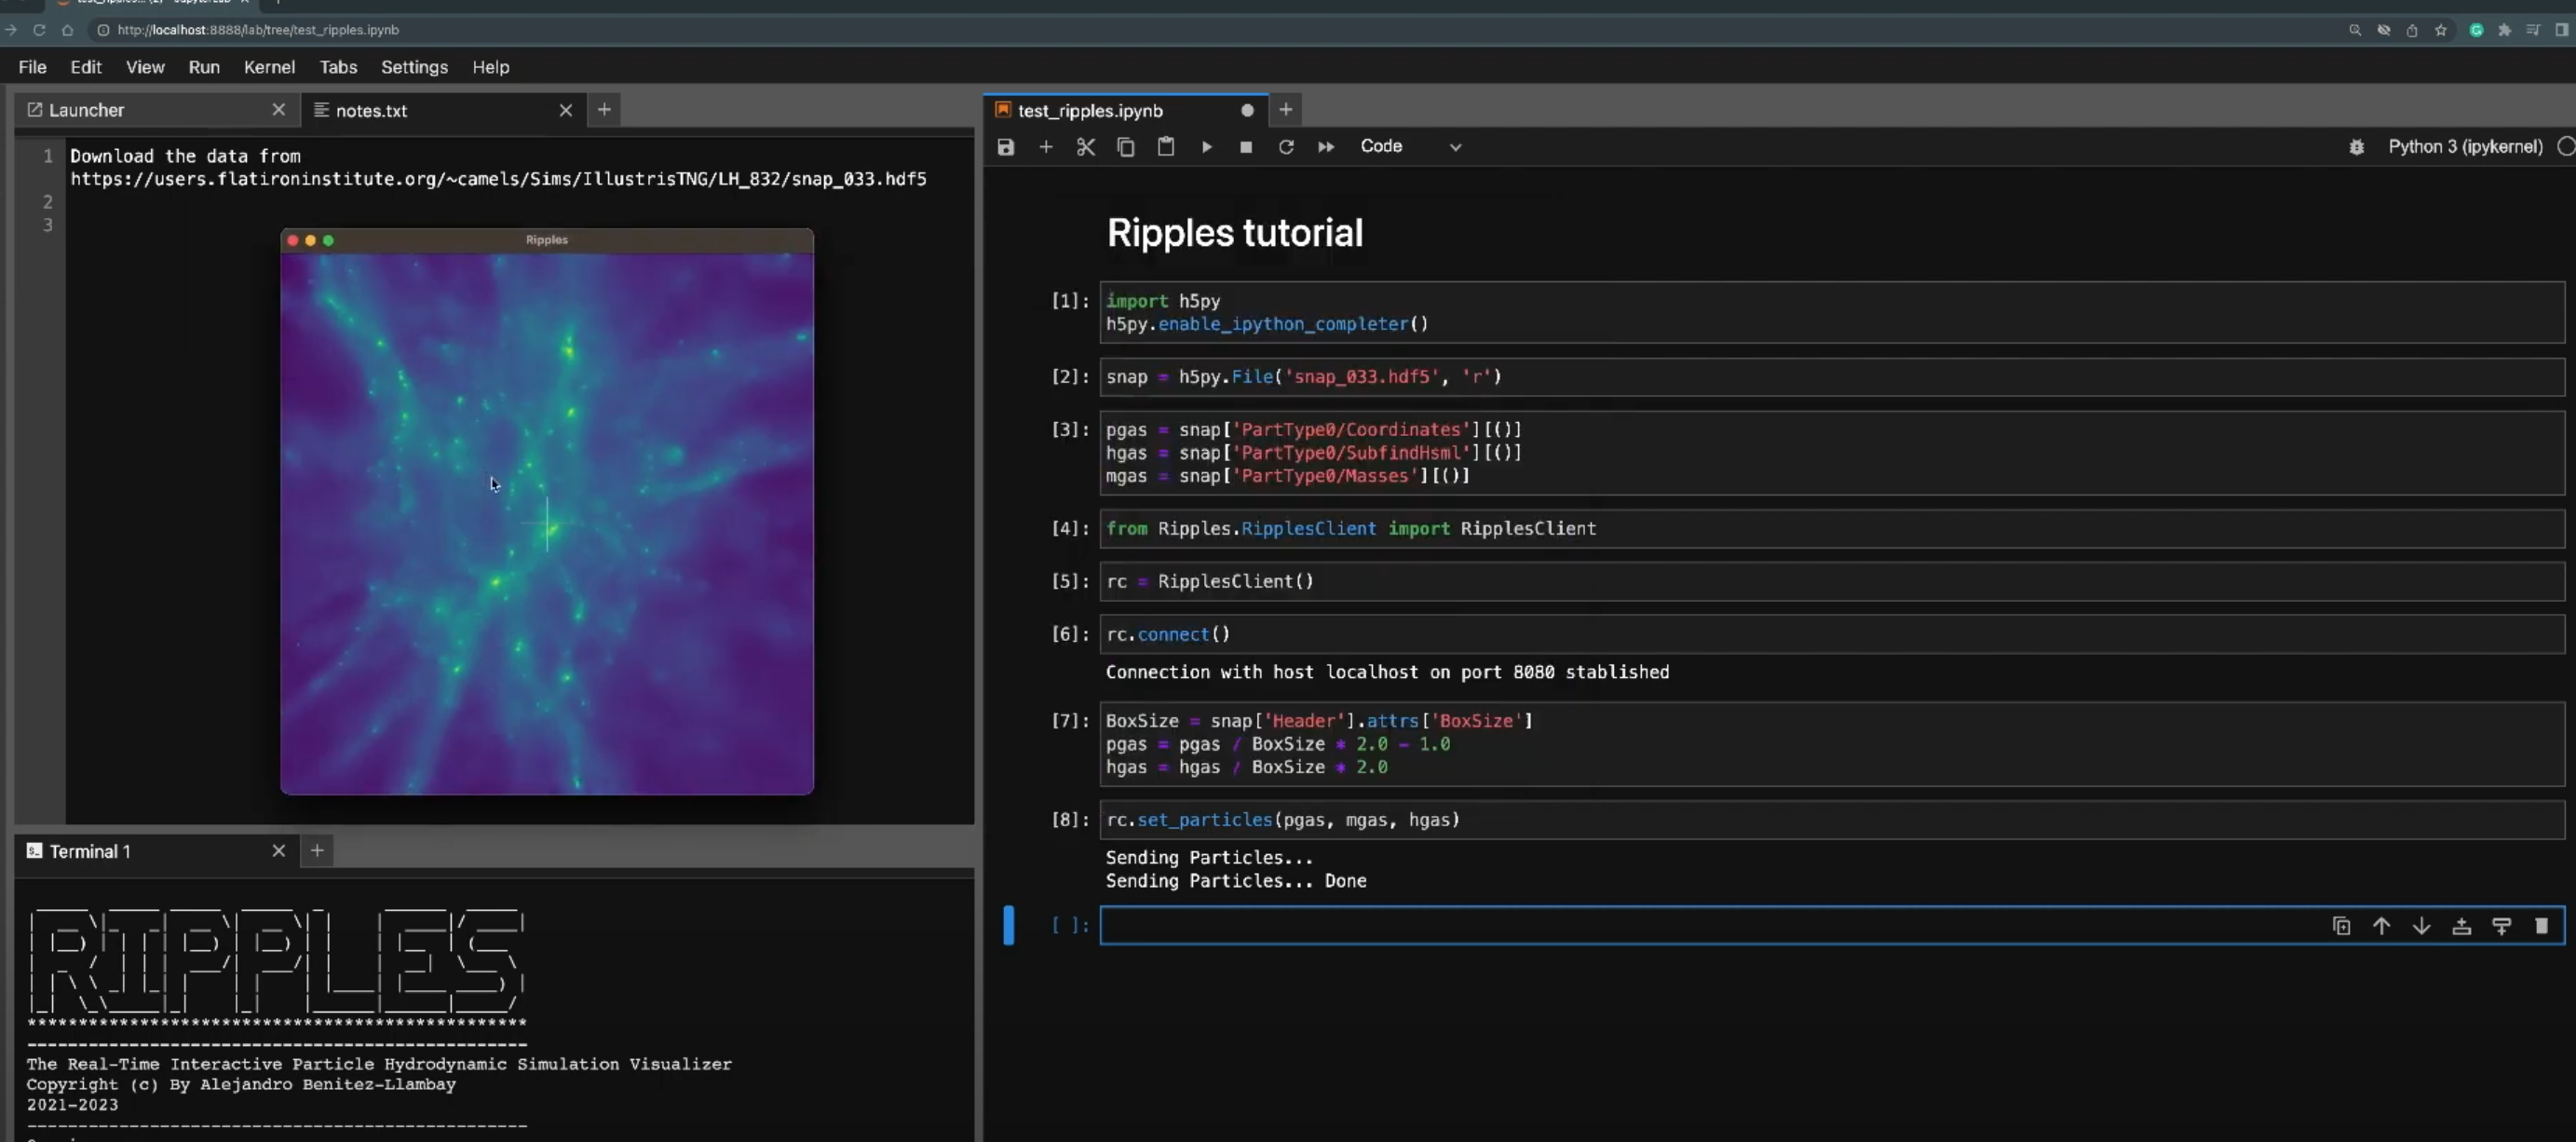2576x1142 pixels.
Task: Move active cell up arrow
Action: coord(2381,926)
